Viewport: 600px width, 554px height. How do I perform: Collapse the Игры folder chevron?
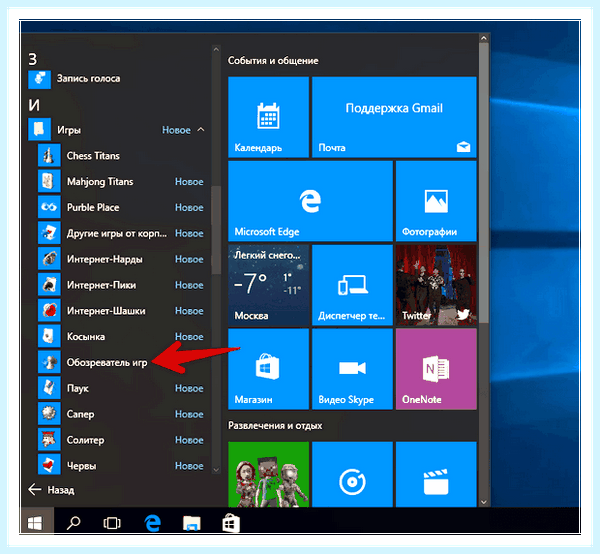201,130
